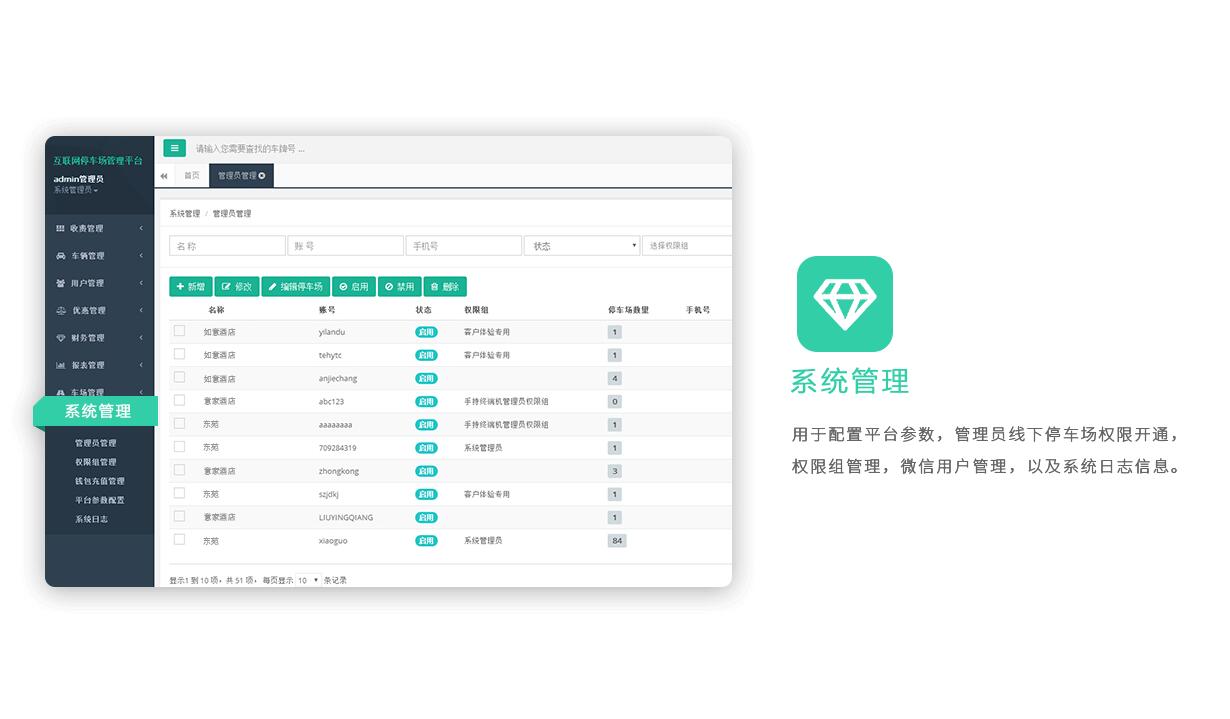Click the 新增 add button
The width and height of the screenshot is (1230, 719).
pyautogui.click(x=190, y=287)
